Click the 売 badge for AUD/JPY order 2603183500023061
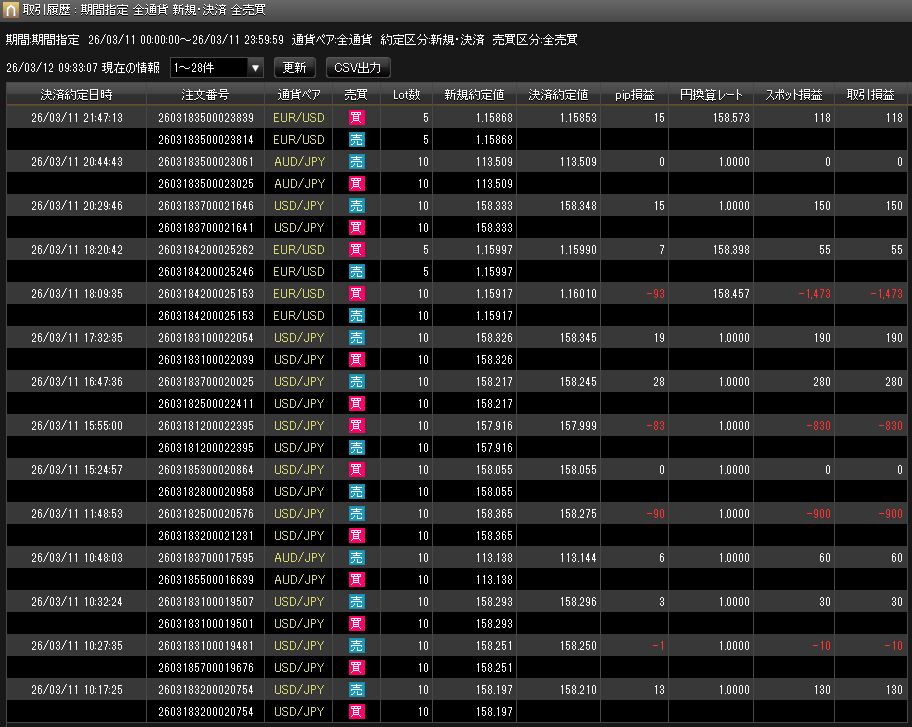The height and width of the screenshot is (727, 912). (x=356, y=162)
